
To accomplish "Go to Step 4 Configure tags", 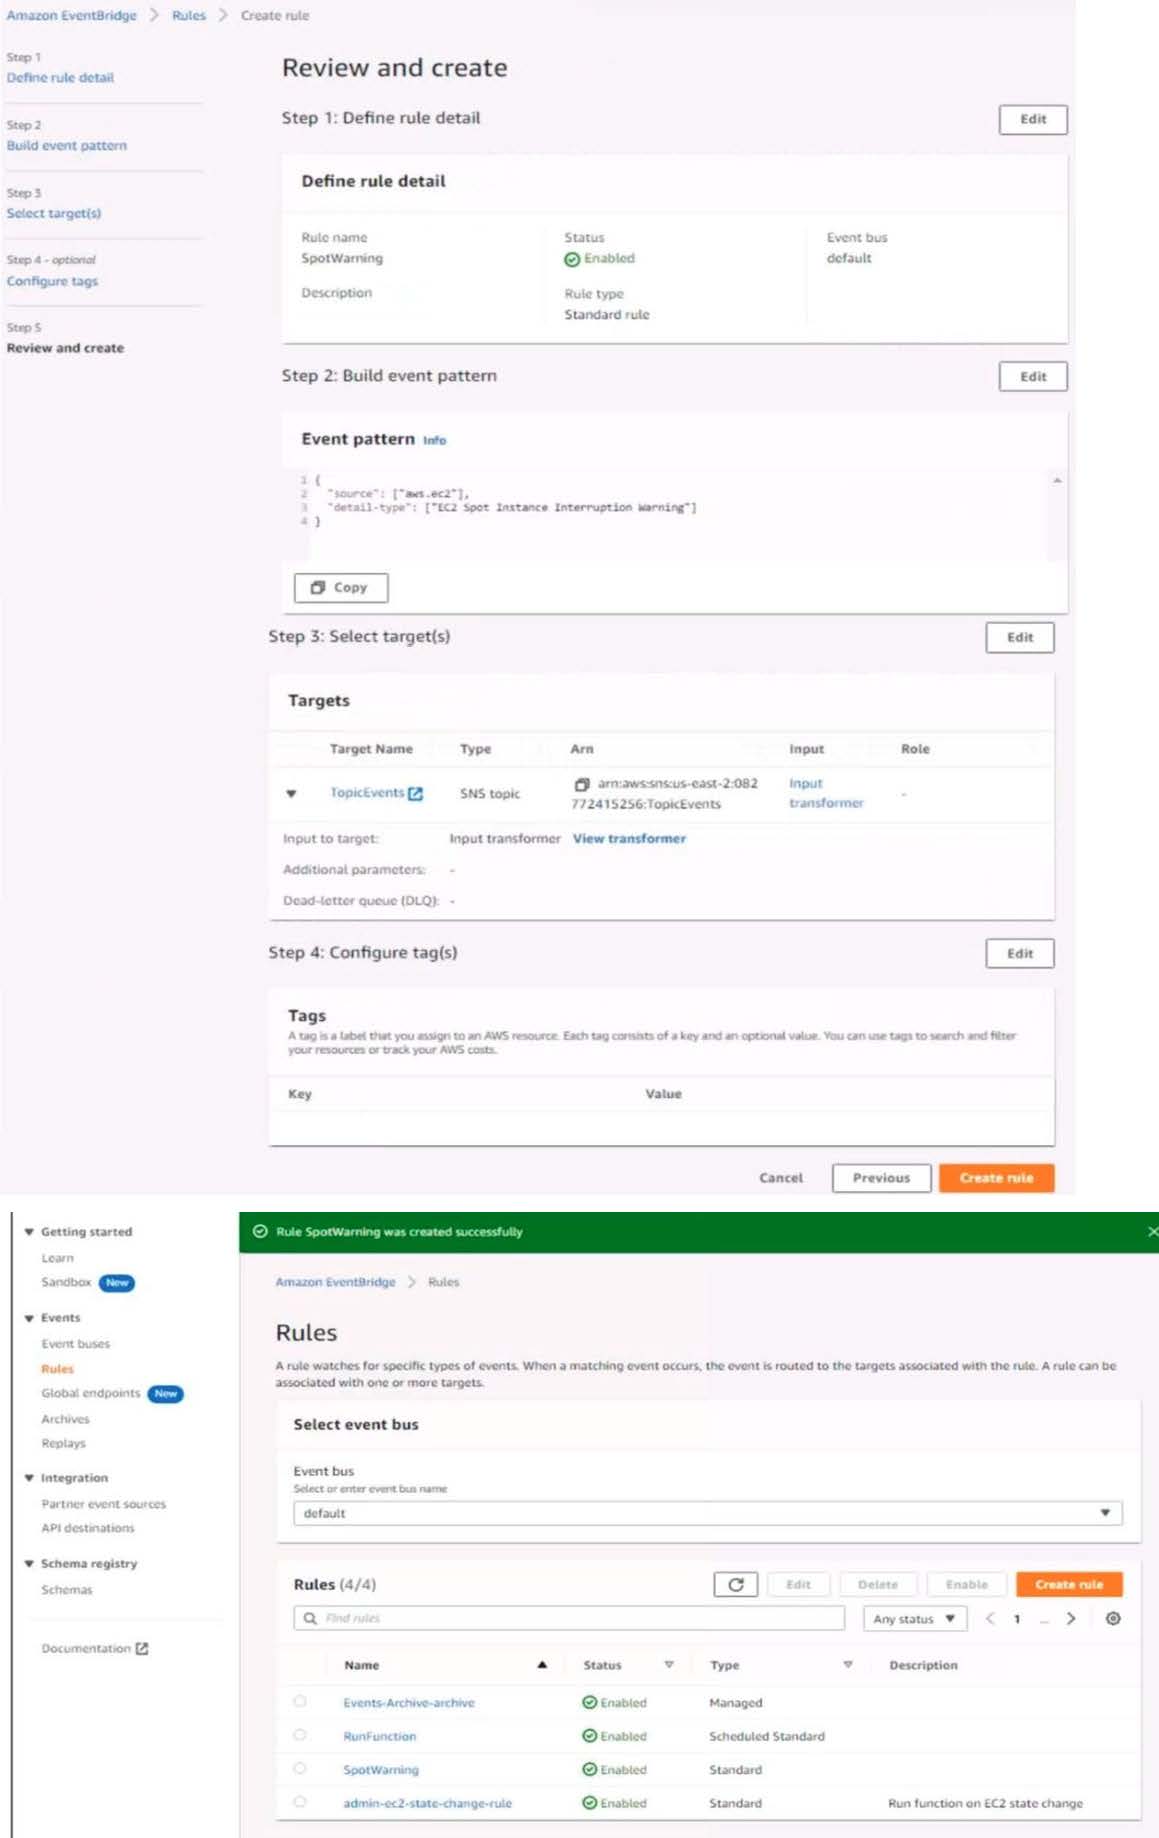I will (52, 282).
